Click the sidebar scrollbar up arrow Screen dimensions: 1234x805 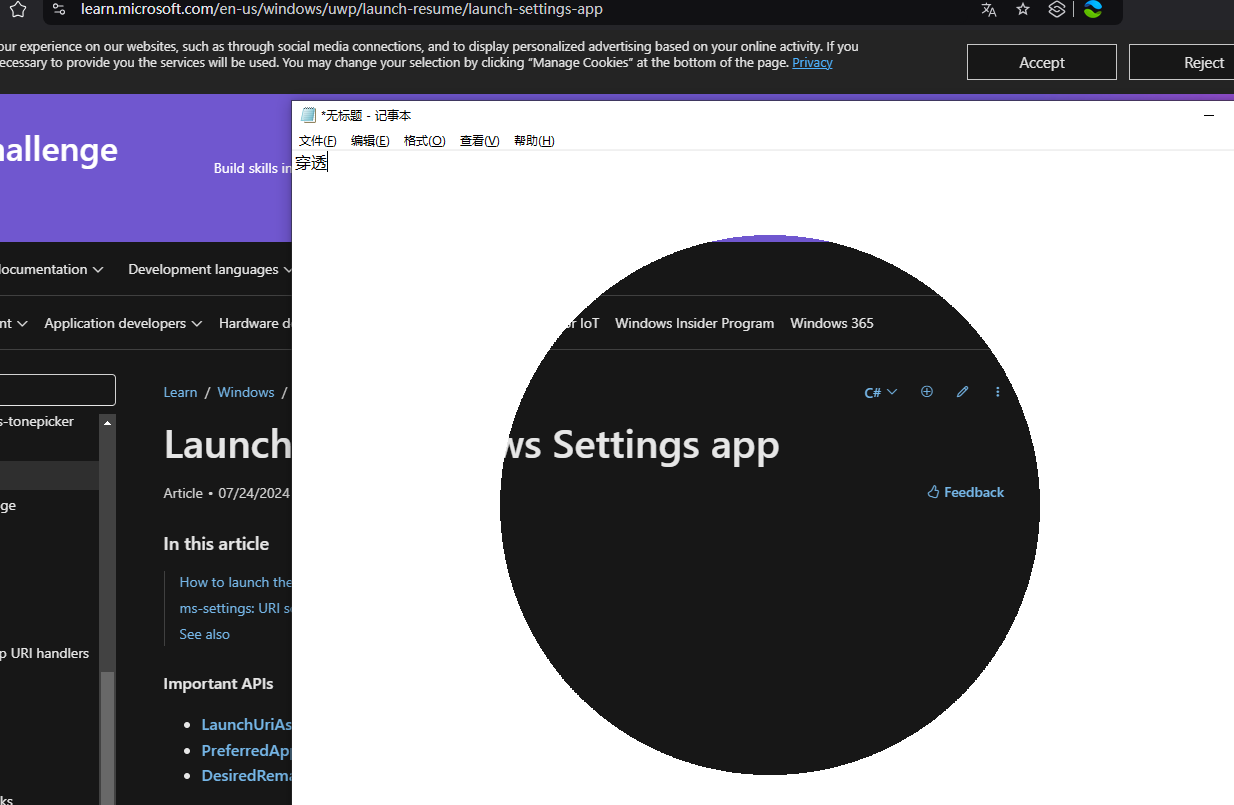coord(107,423)
